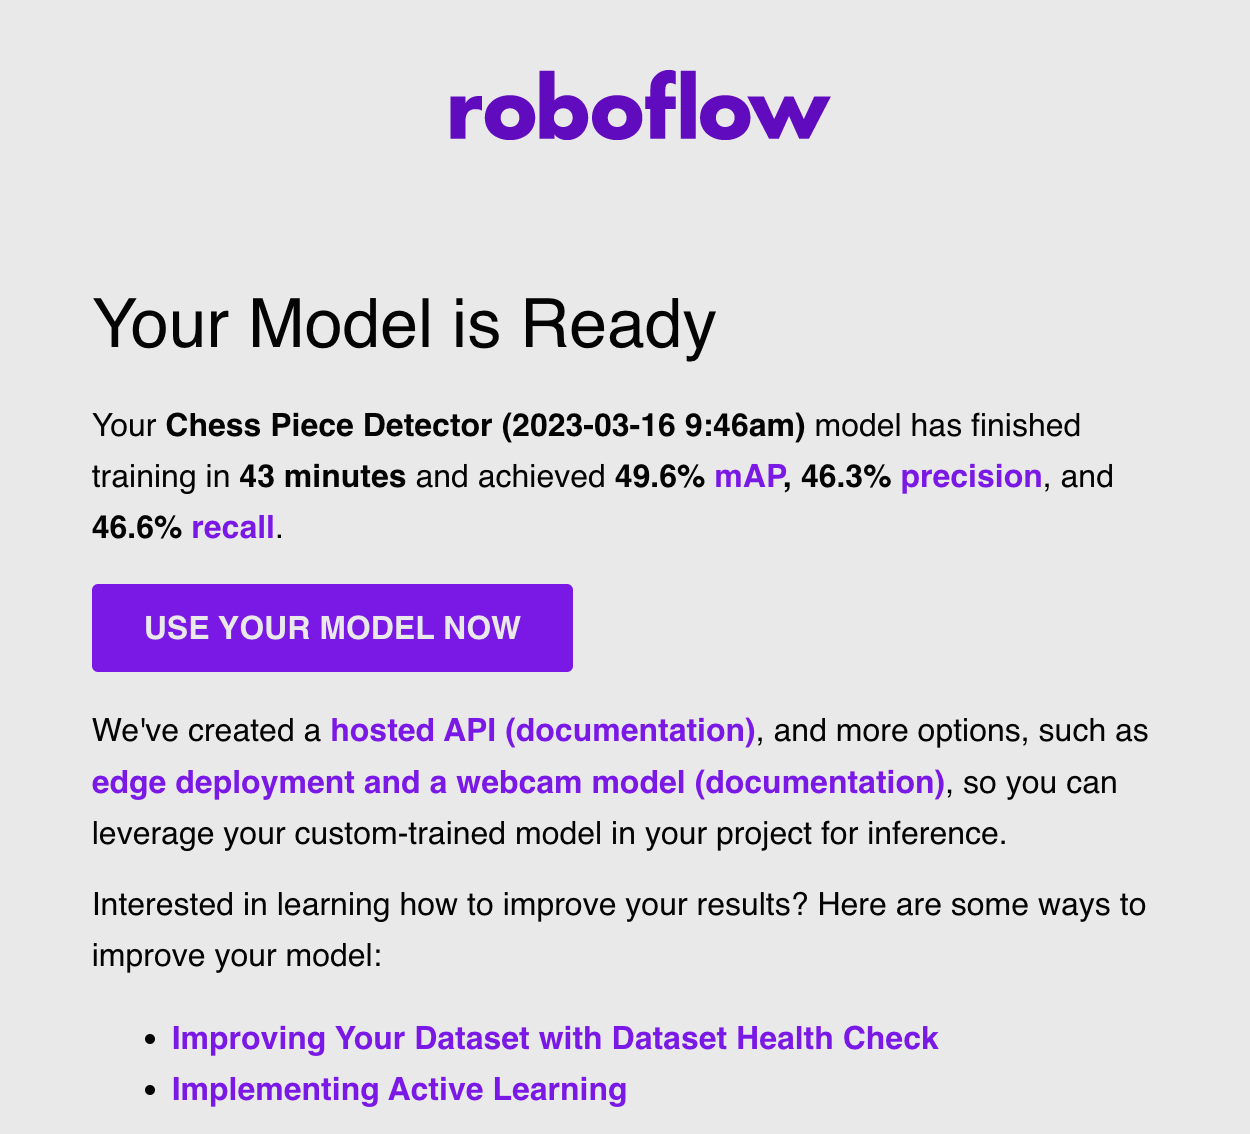Image resolution: width=1250 pixels, height=1134 pixels.
Task: Click the Your Model is Ready heading
Action: click(404, 325)
